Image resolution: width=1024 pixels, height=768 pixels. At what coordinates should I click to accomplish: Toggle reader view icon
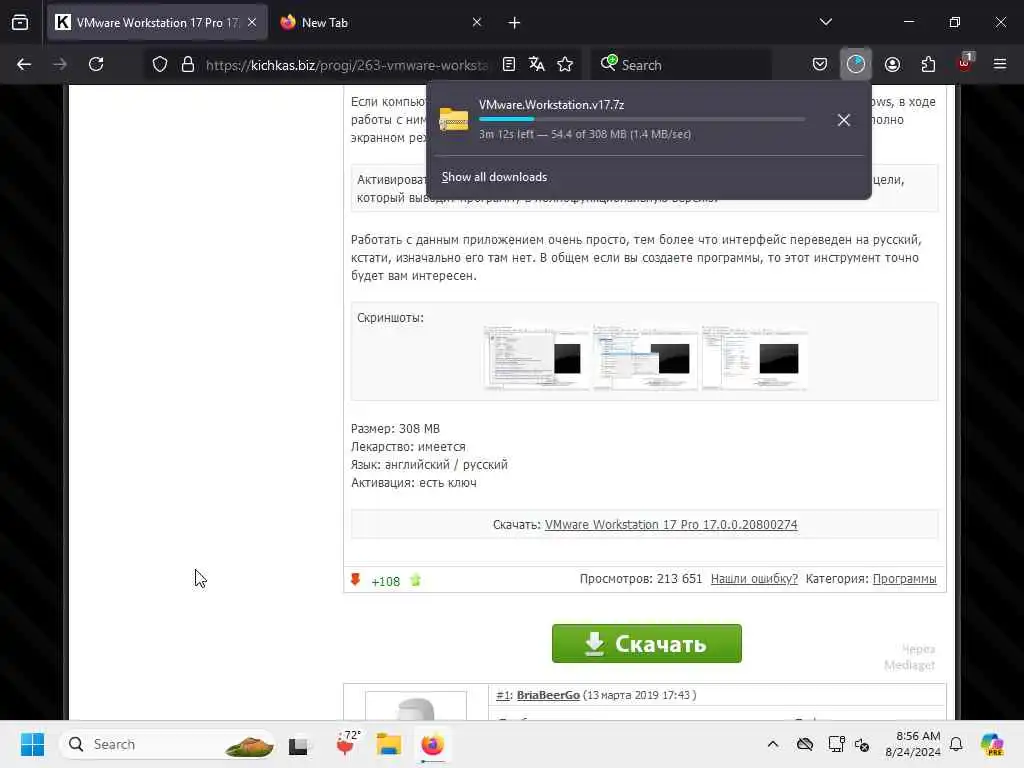509,64
